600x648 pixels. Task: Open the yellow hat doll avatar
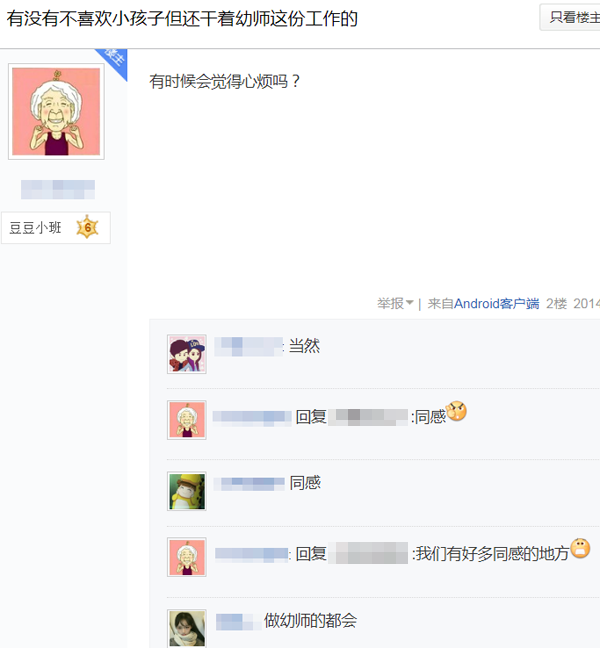[x=187, y=491]
